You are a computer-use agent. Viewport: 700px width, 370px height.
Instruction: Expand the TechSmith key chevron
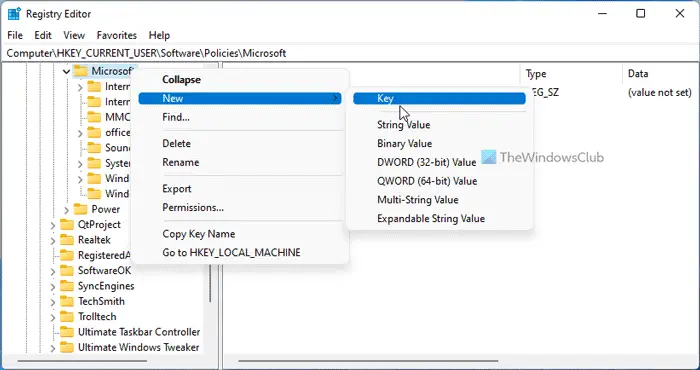[53, 302]
